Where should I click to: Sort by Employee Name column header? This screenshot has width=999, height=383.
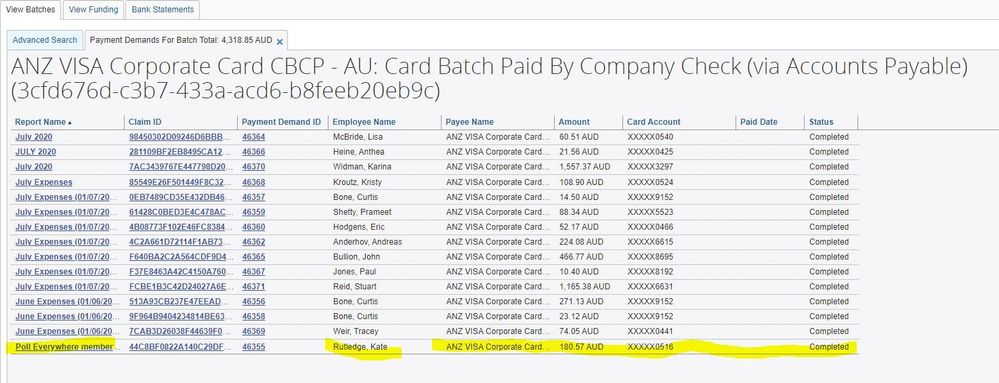pos(364,122)
